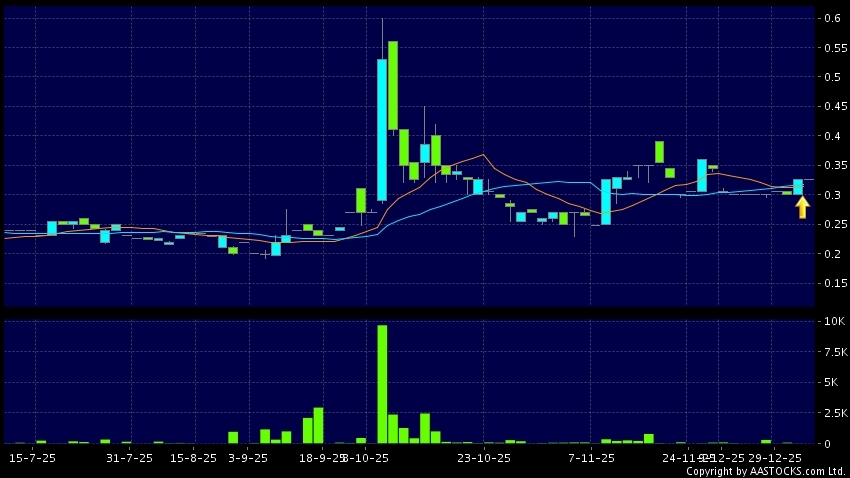Select the 15-7-25 date label
The height and width of the screenshot is (478, 850).
click(30, 458)
